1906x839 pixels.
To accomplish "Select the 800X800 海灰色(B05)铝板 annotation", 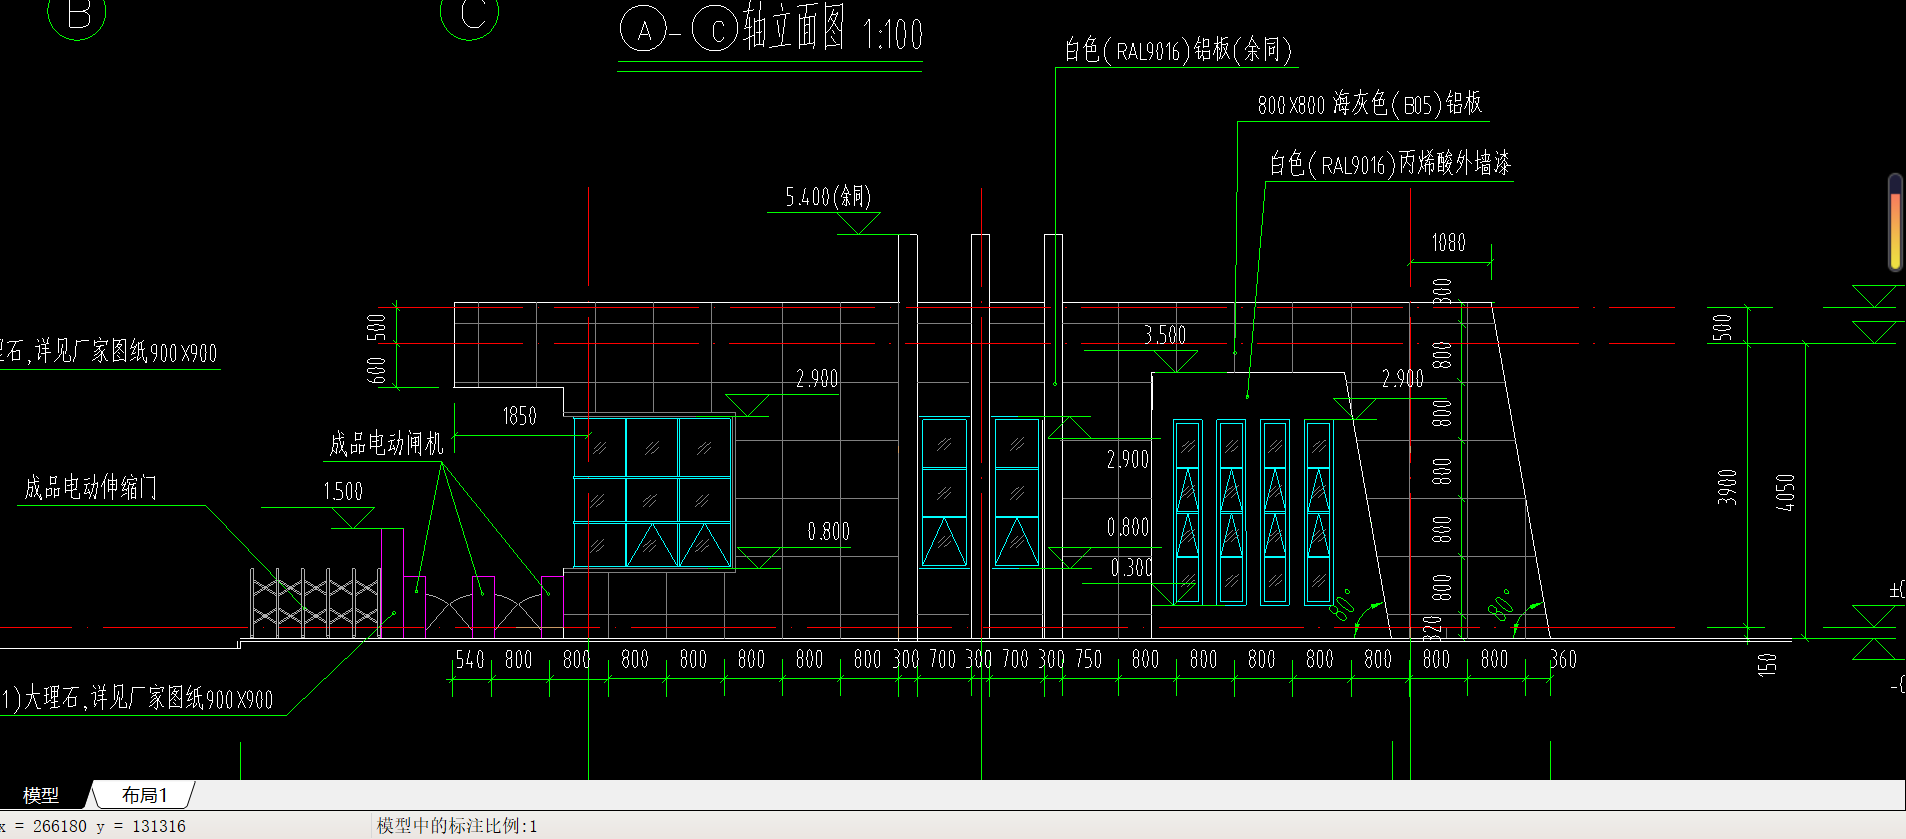I will coord(1370,104).
